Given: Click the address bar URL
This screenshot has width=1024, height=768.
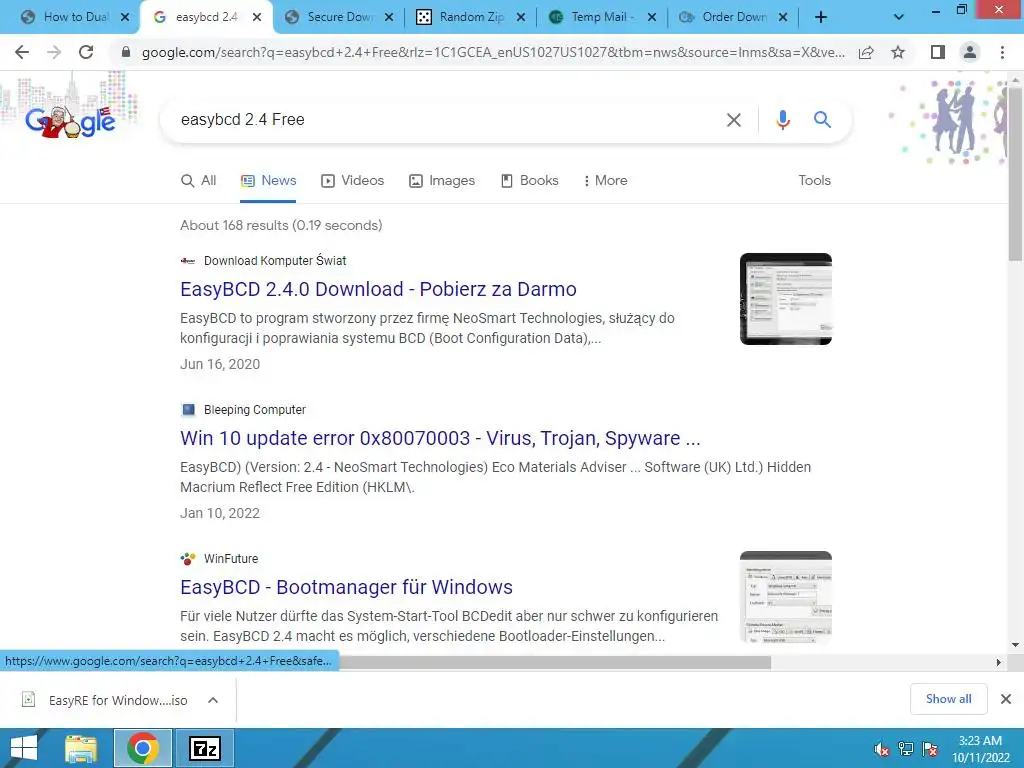Looking at the screenshot, I should point(493,52).
